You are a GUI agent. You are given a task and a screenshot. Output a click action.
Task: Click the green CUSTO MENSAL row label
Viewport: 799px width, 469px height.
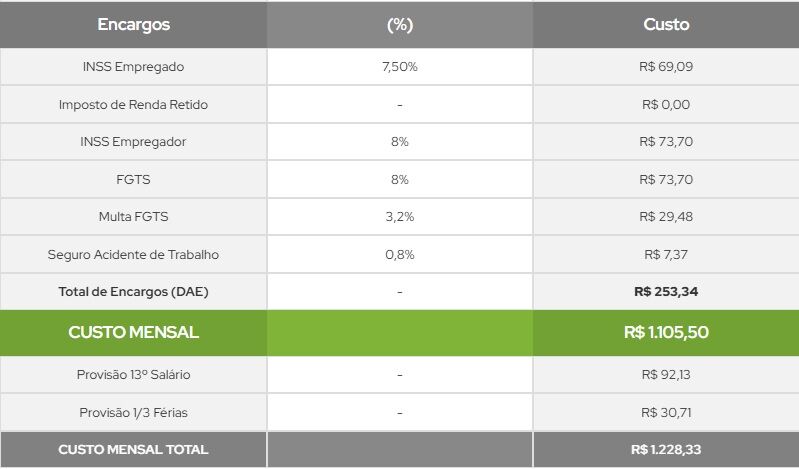[133, 333]
